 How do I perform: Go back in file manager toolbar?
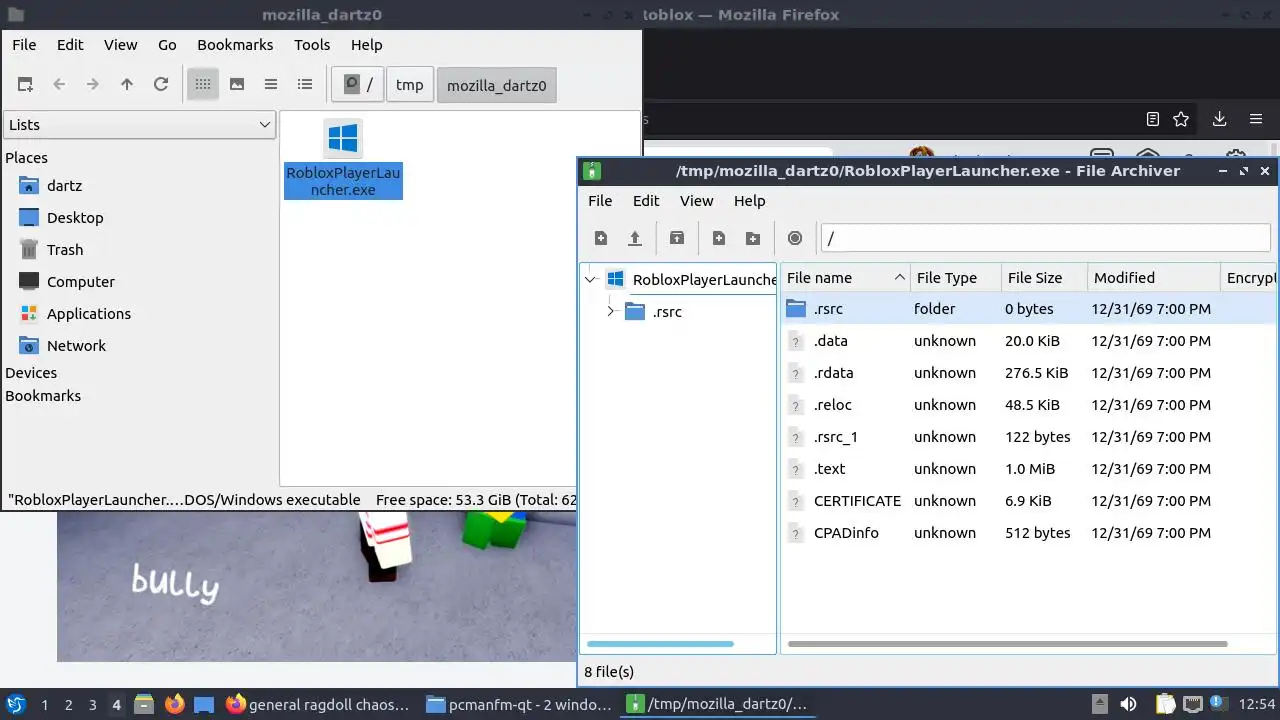[x=59, y=85]
